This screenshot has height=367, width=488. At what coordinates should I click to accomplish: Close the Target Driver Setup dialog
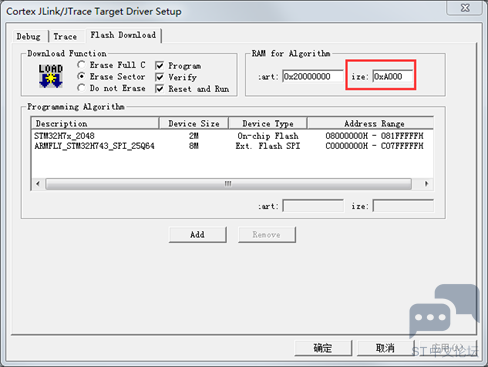[465, 8]
